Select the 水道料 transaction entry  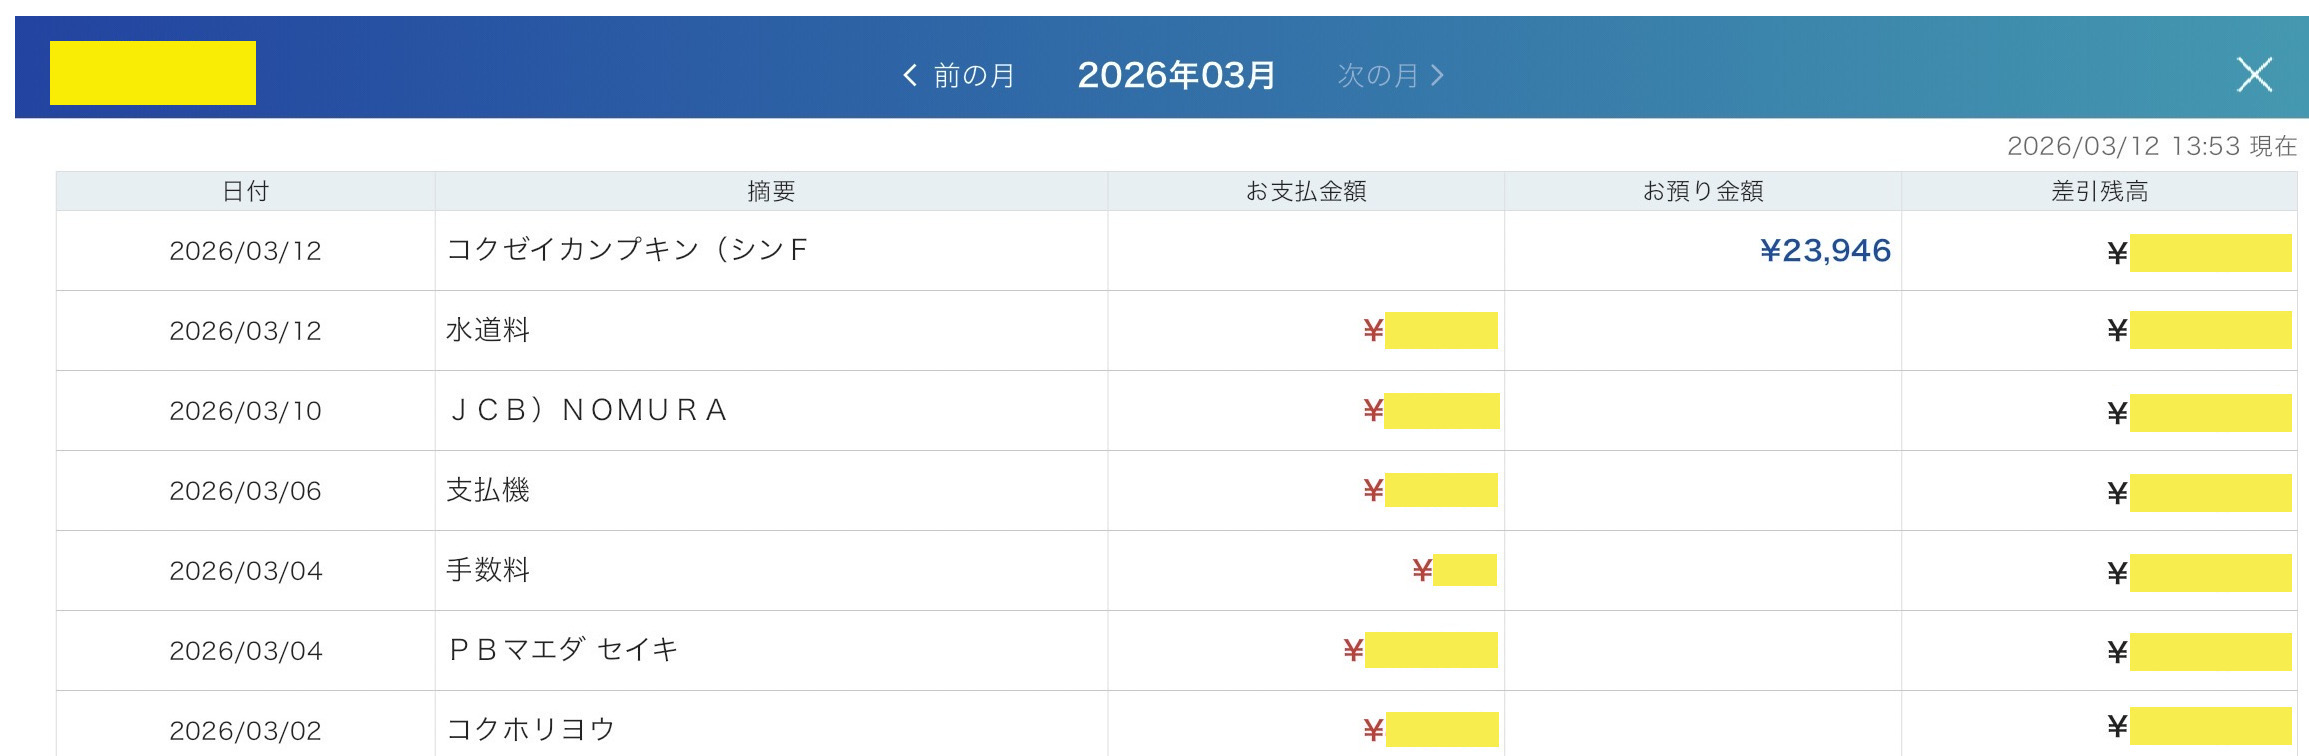488,330
